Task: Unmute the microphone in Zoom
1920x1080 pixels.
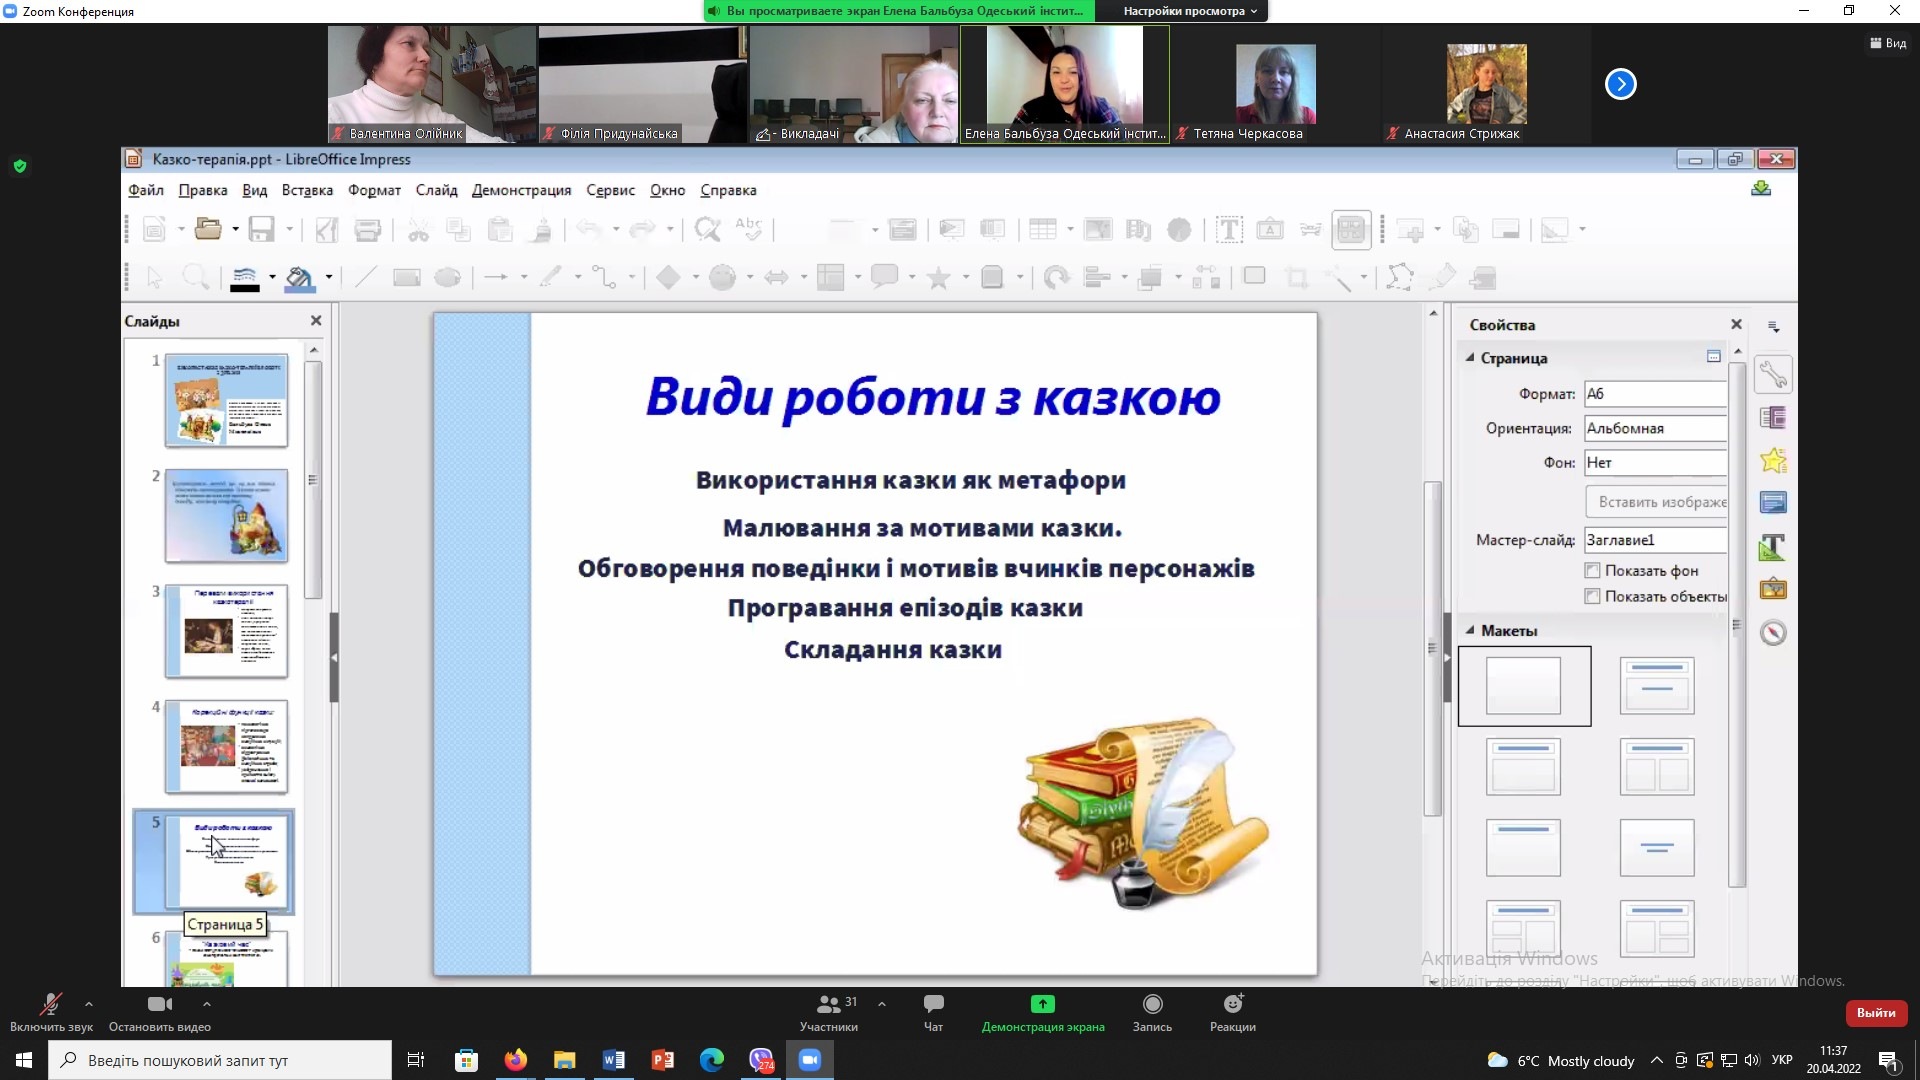Action: coord(50,1004)
